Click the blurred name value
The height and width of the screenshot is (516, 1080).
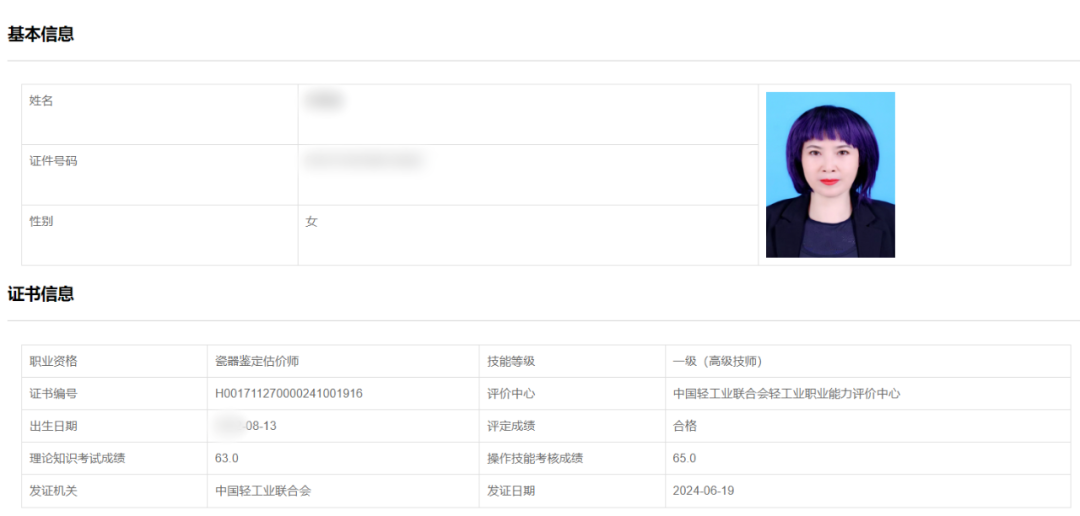point(324,101)
